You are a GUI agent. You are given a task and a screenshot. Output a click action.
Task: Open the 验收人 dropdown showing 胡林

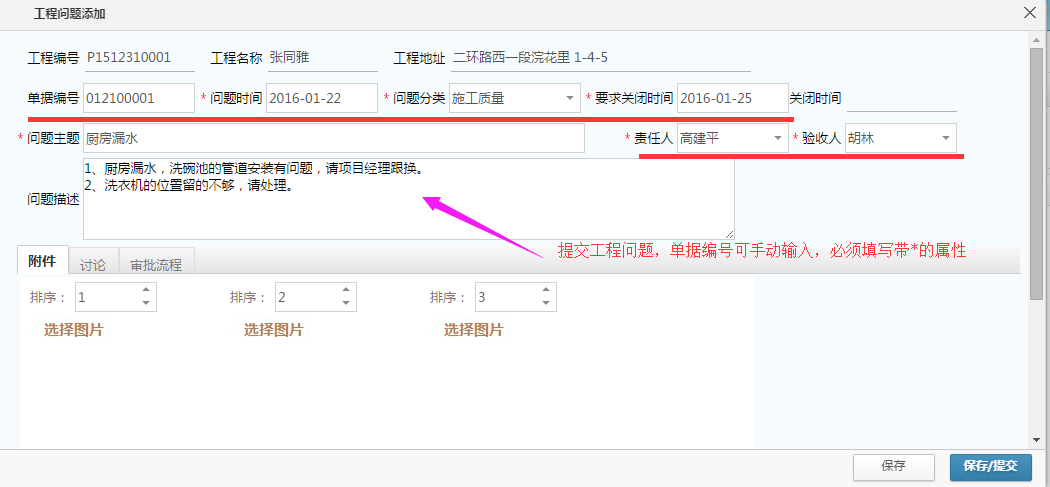pyautogui.click(x=945, y=138)
